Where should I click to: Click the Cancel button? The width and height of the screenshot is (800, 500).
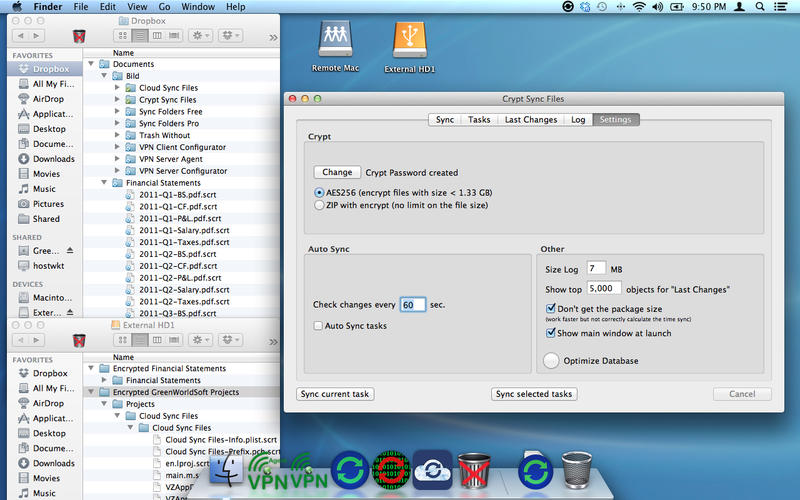[742, 394]
